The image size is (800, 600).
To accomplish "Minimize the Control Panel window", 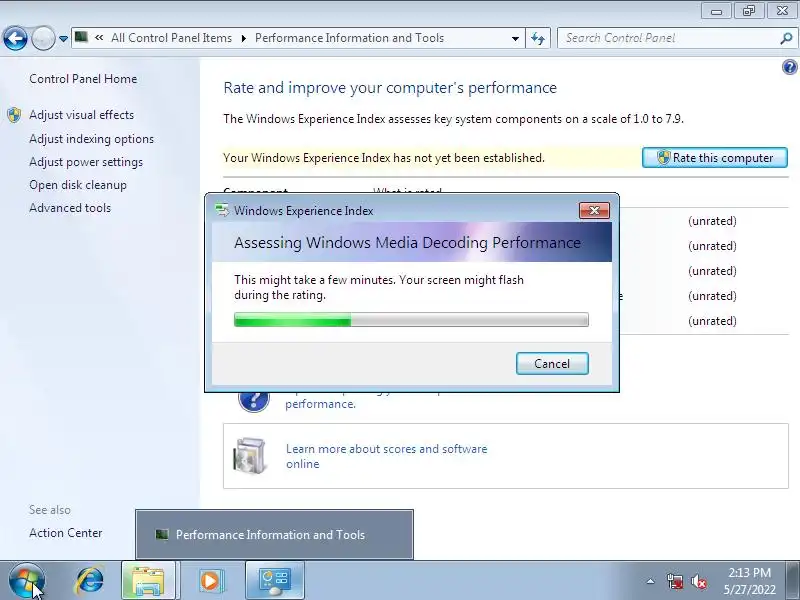I will 716,11.
